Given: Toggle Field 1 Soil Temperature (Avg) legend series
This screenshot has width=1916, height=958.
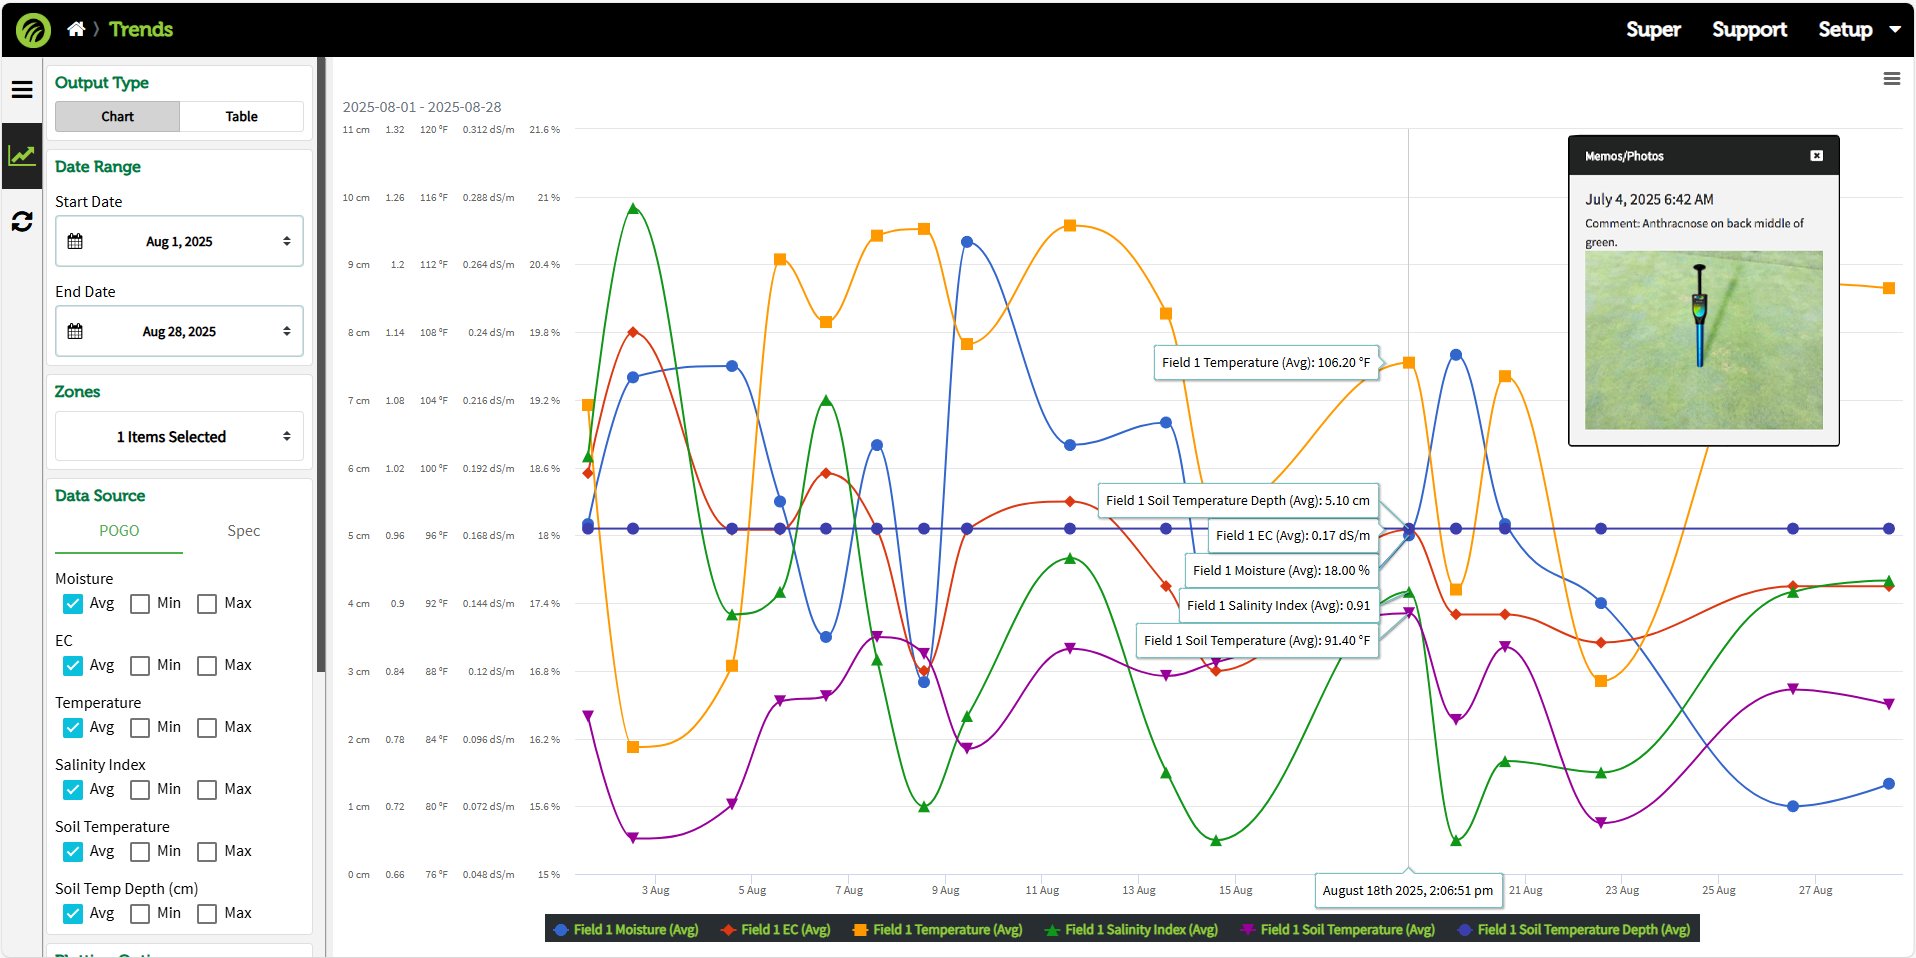Looking at the screenshot, I should click(1338, 930).
